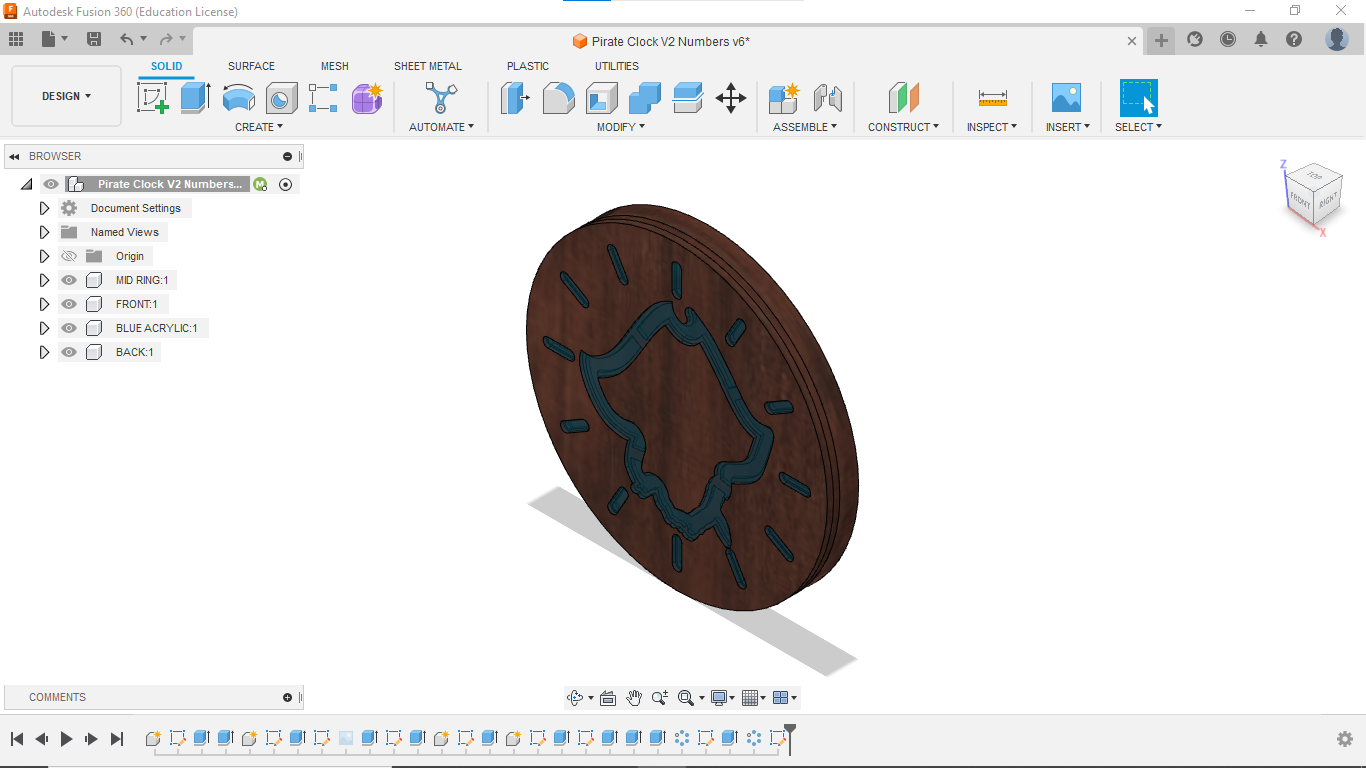Open the CREATE menu label

click(x=258, y=127)
